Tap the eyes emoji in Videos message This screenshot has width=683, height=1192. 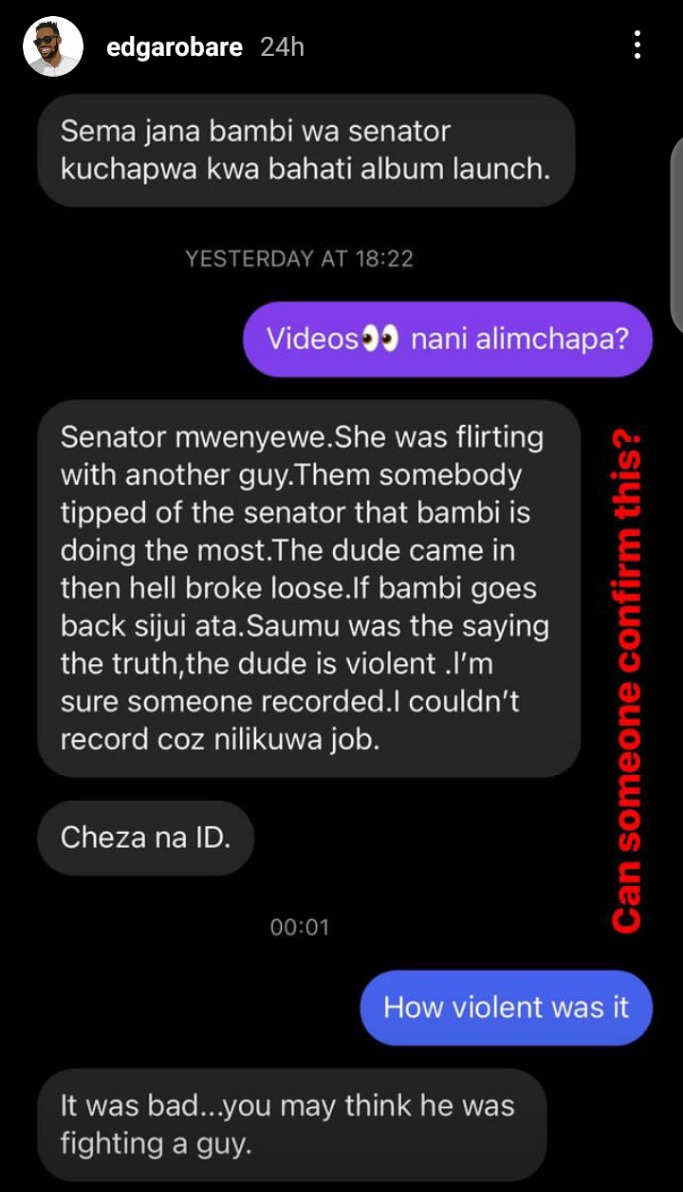pos(380,339)
